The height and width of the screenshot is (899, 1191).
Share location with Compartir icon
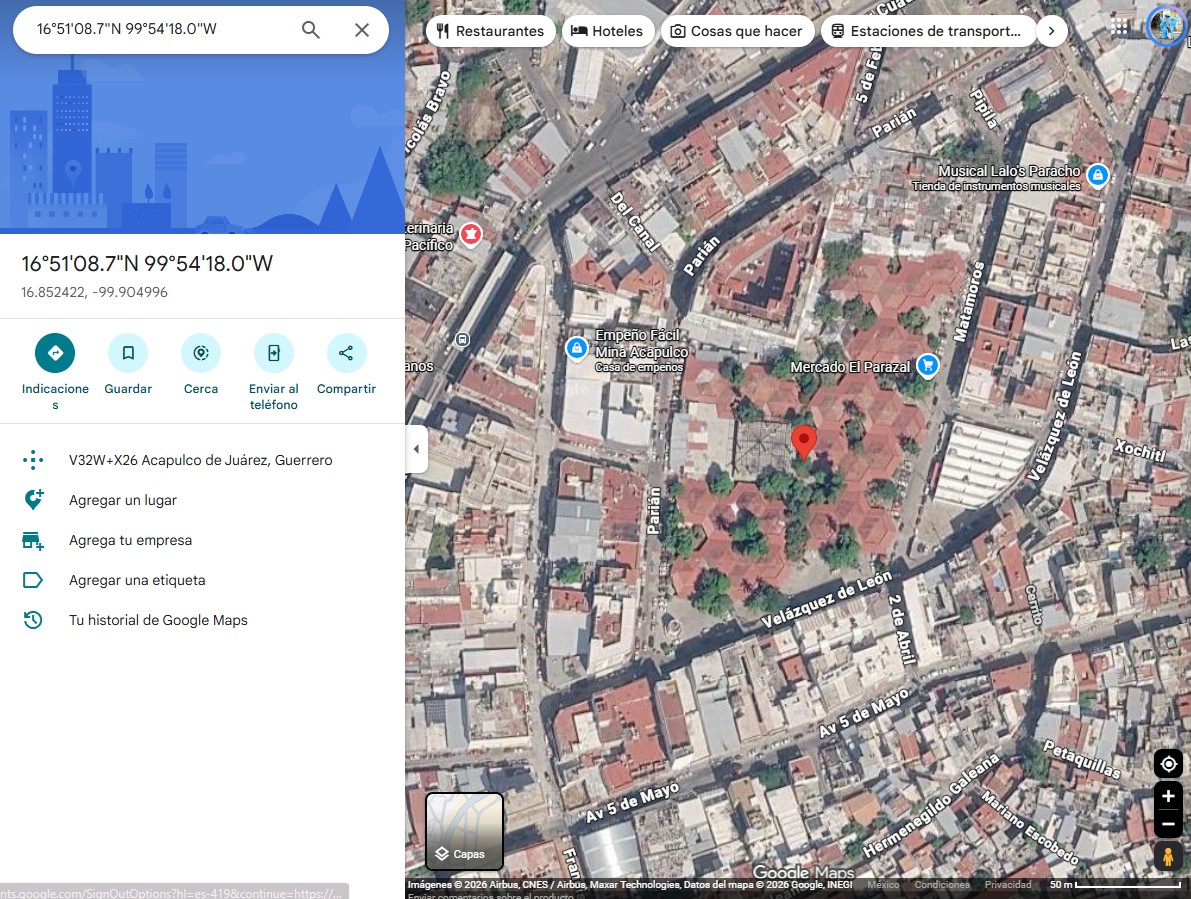click(346, 353)
